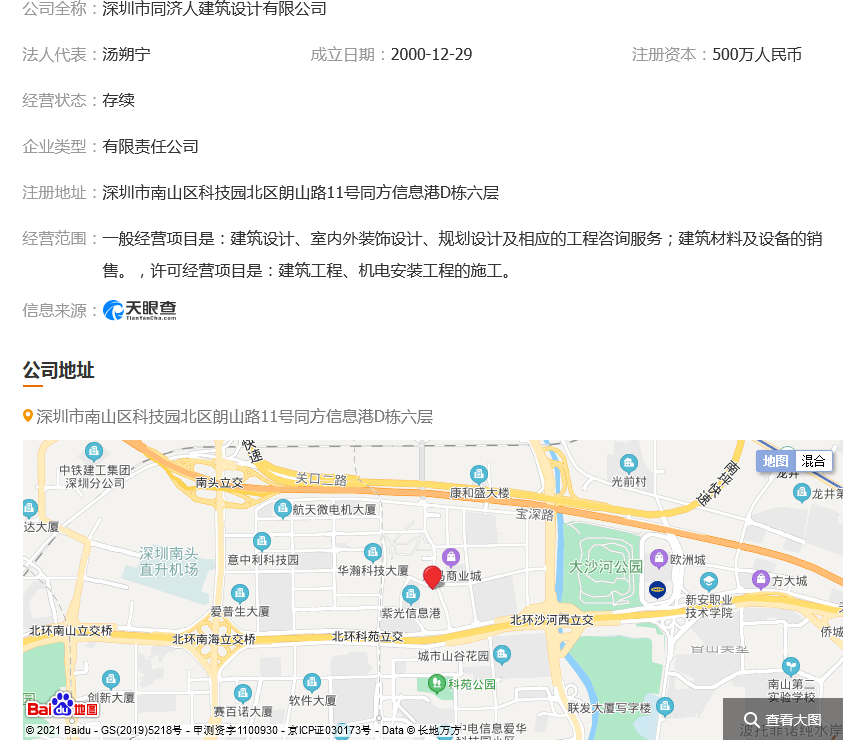Viewport: 852px width, 748px height.
Task: Click the 北环科苑立交 road label
Action: pos(368,636)
